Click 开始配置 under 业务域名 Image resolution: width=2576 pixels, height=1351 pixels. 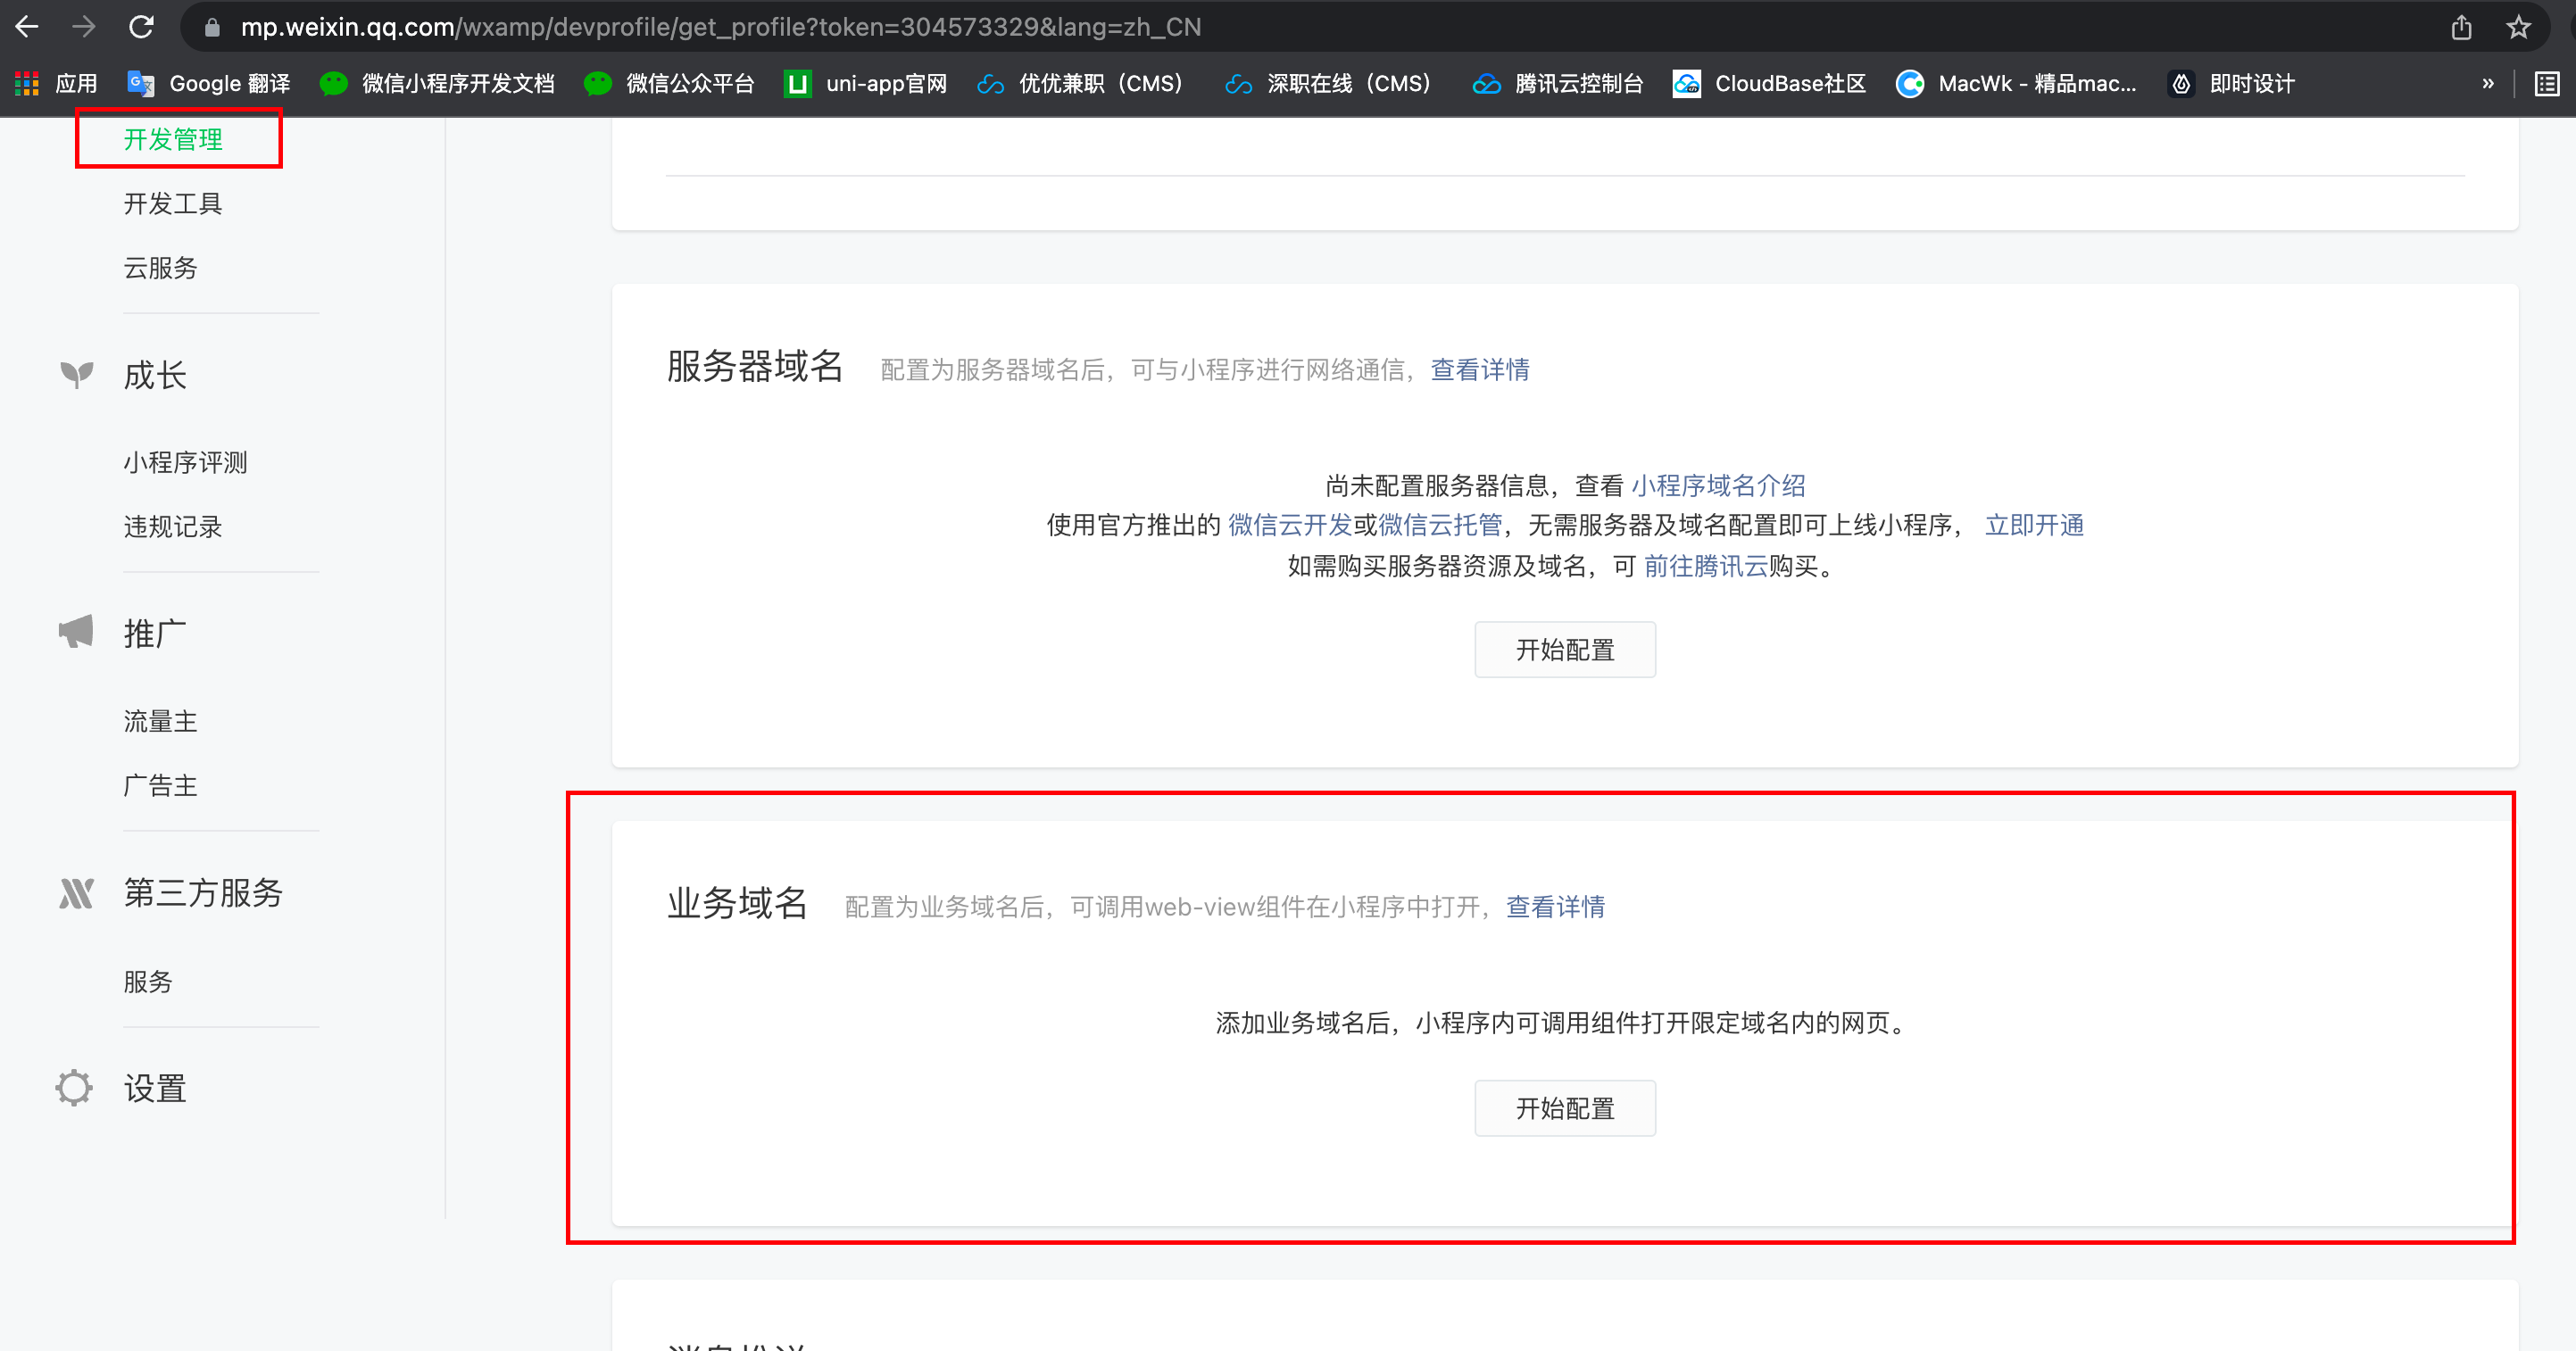[1564, 1108]
